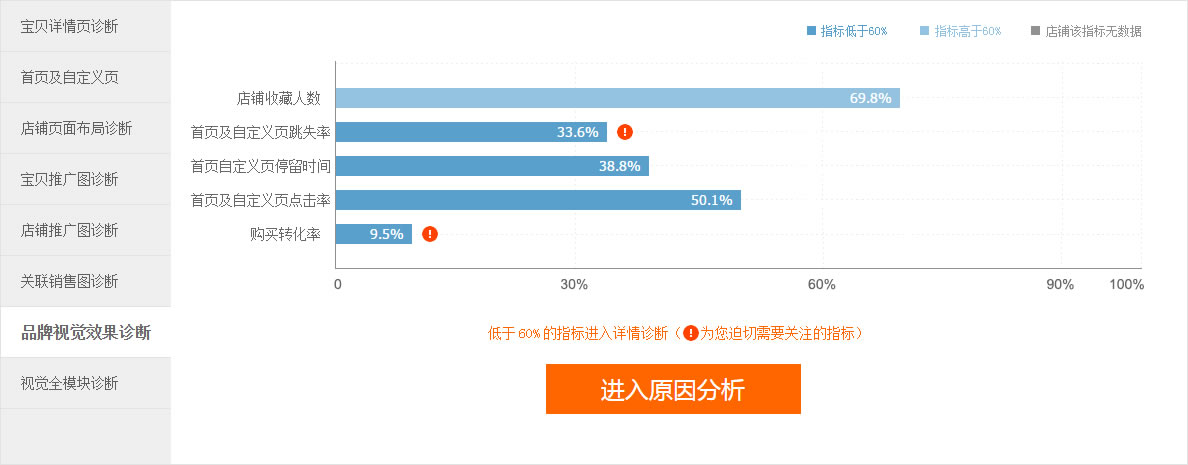The width and height of the screenshot is (1188, 465).
Task: Click the 50.1% 点击率 bar
Action: click(x=538, y=200)
